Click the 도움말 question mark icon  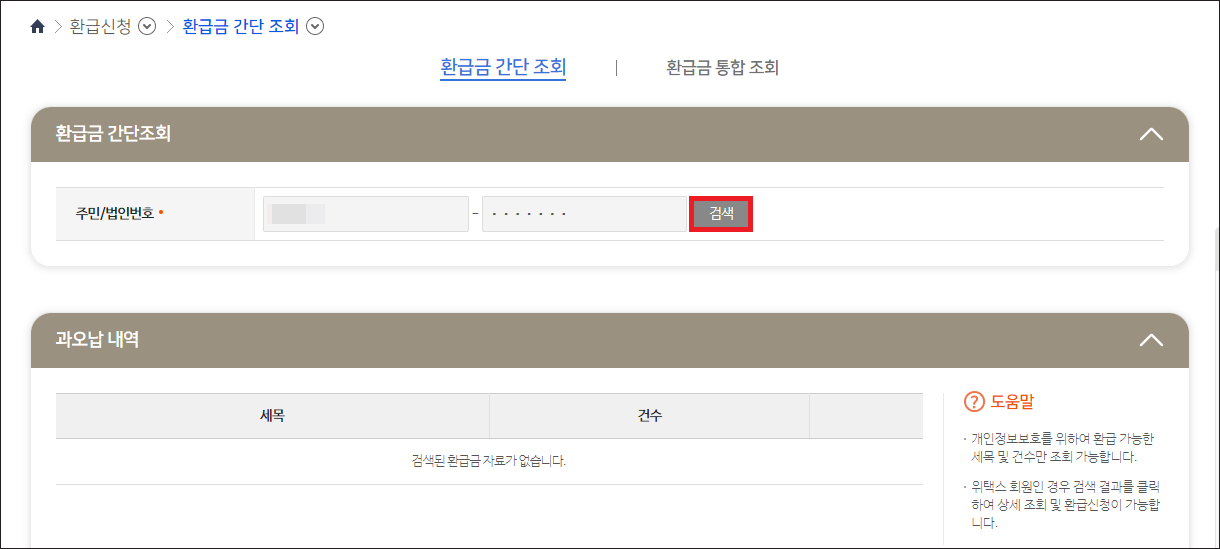(x=974, y=402)
